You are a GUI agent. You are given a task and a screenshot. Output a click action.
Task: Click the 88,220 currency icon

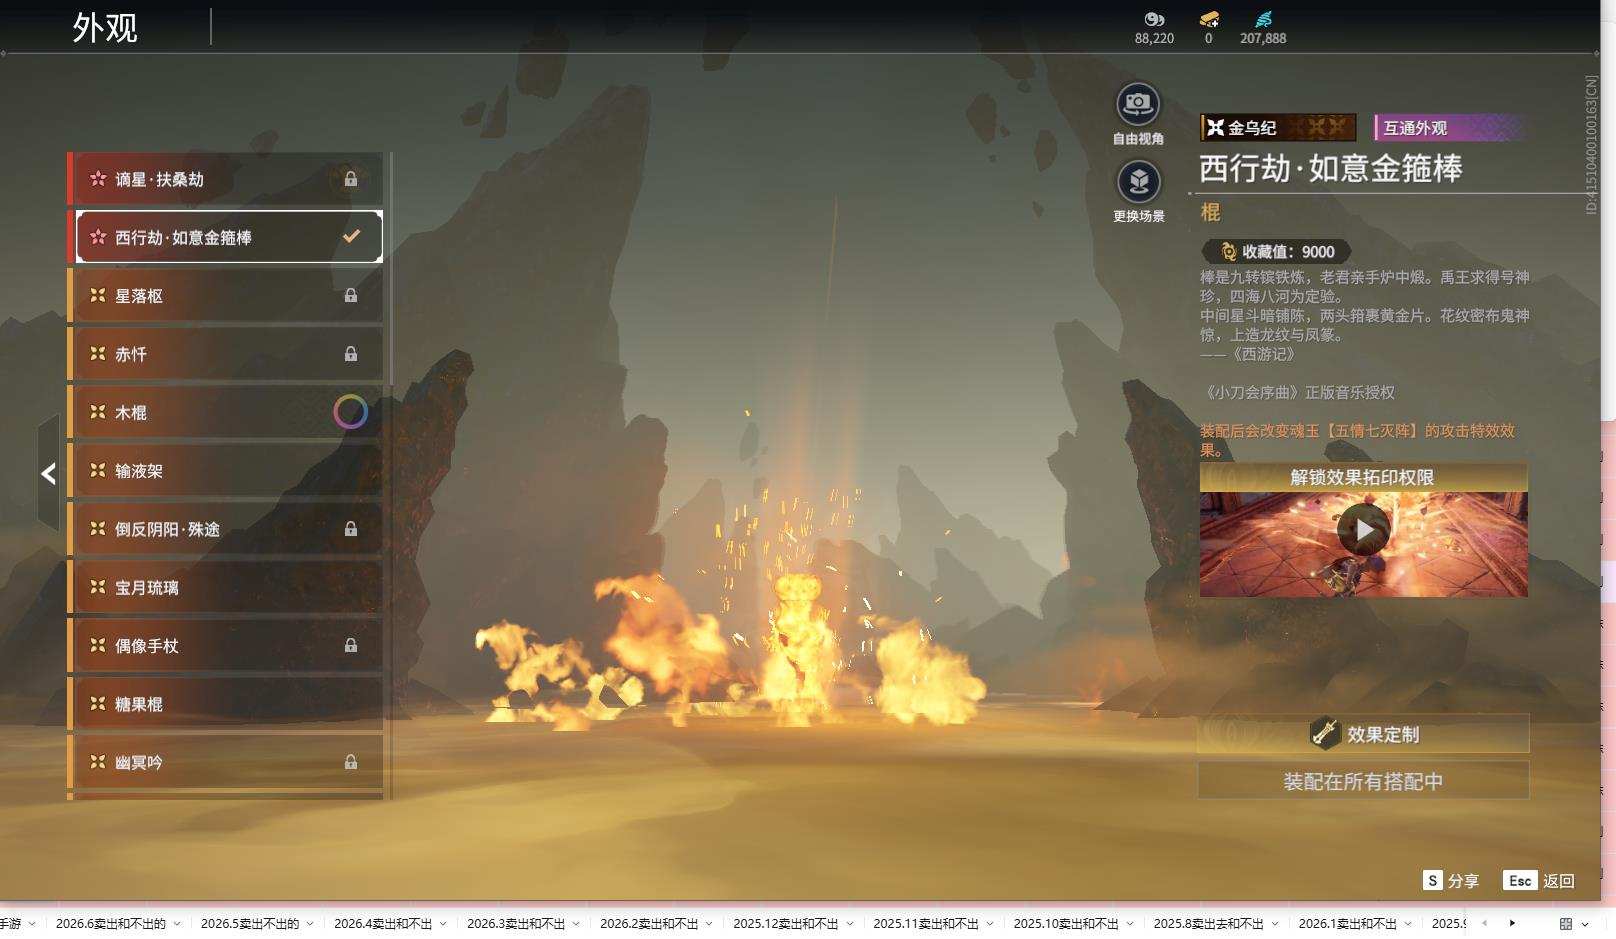[1154, 19]
